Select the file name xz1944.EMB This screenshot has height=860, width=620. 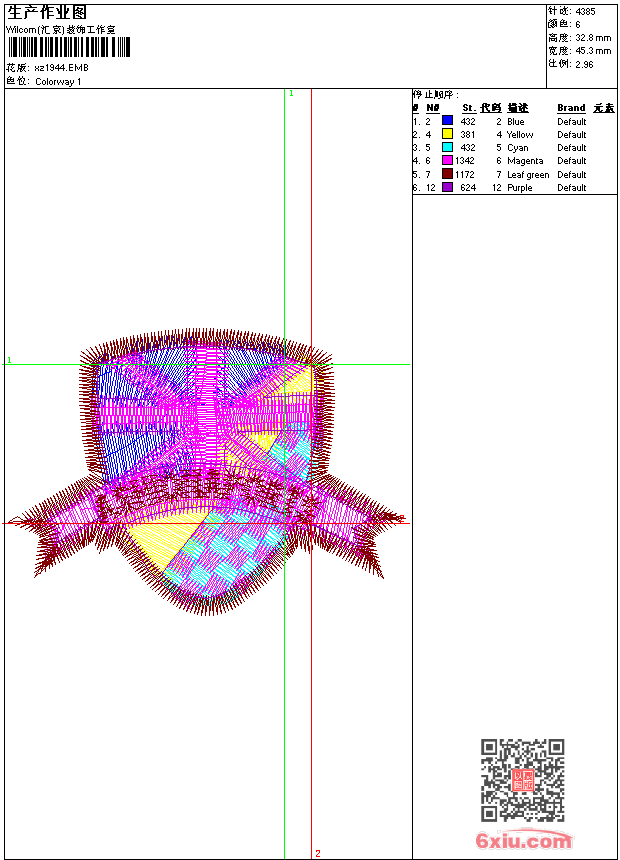point(61,68)
